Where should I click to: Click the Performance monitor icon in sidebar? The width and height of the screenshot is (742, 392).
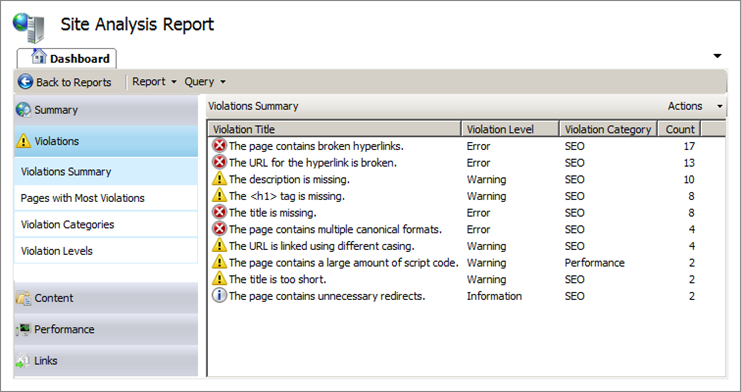pyautogui.click(x=23, y=329)
